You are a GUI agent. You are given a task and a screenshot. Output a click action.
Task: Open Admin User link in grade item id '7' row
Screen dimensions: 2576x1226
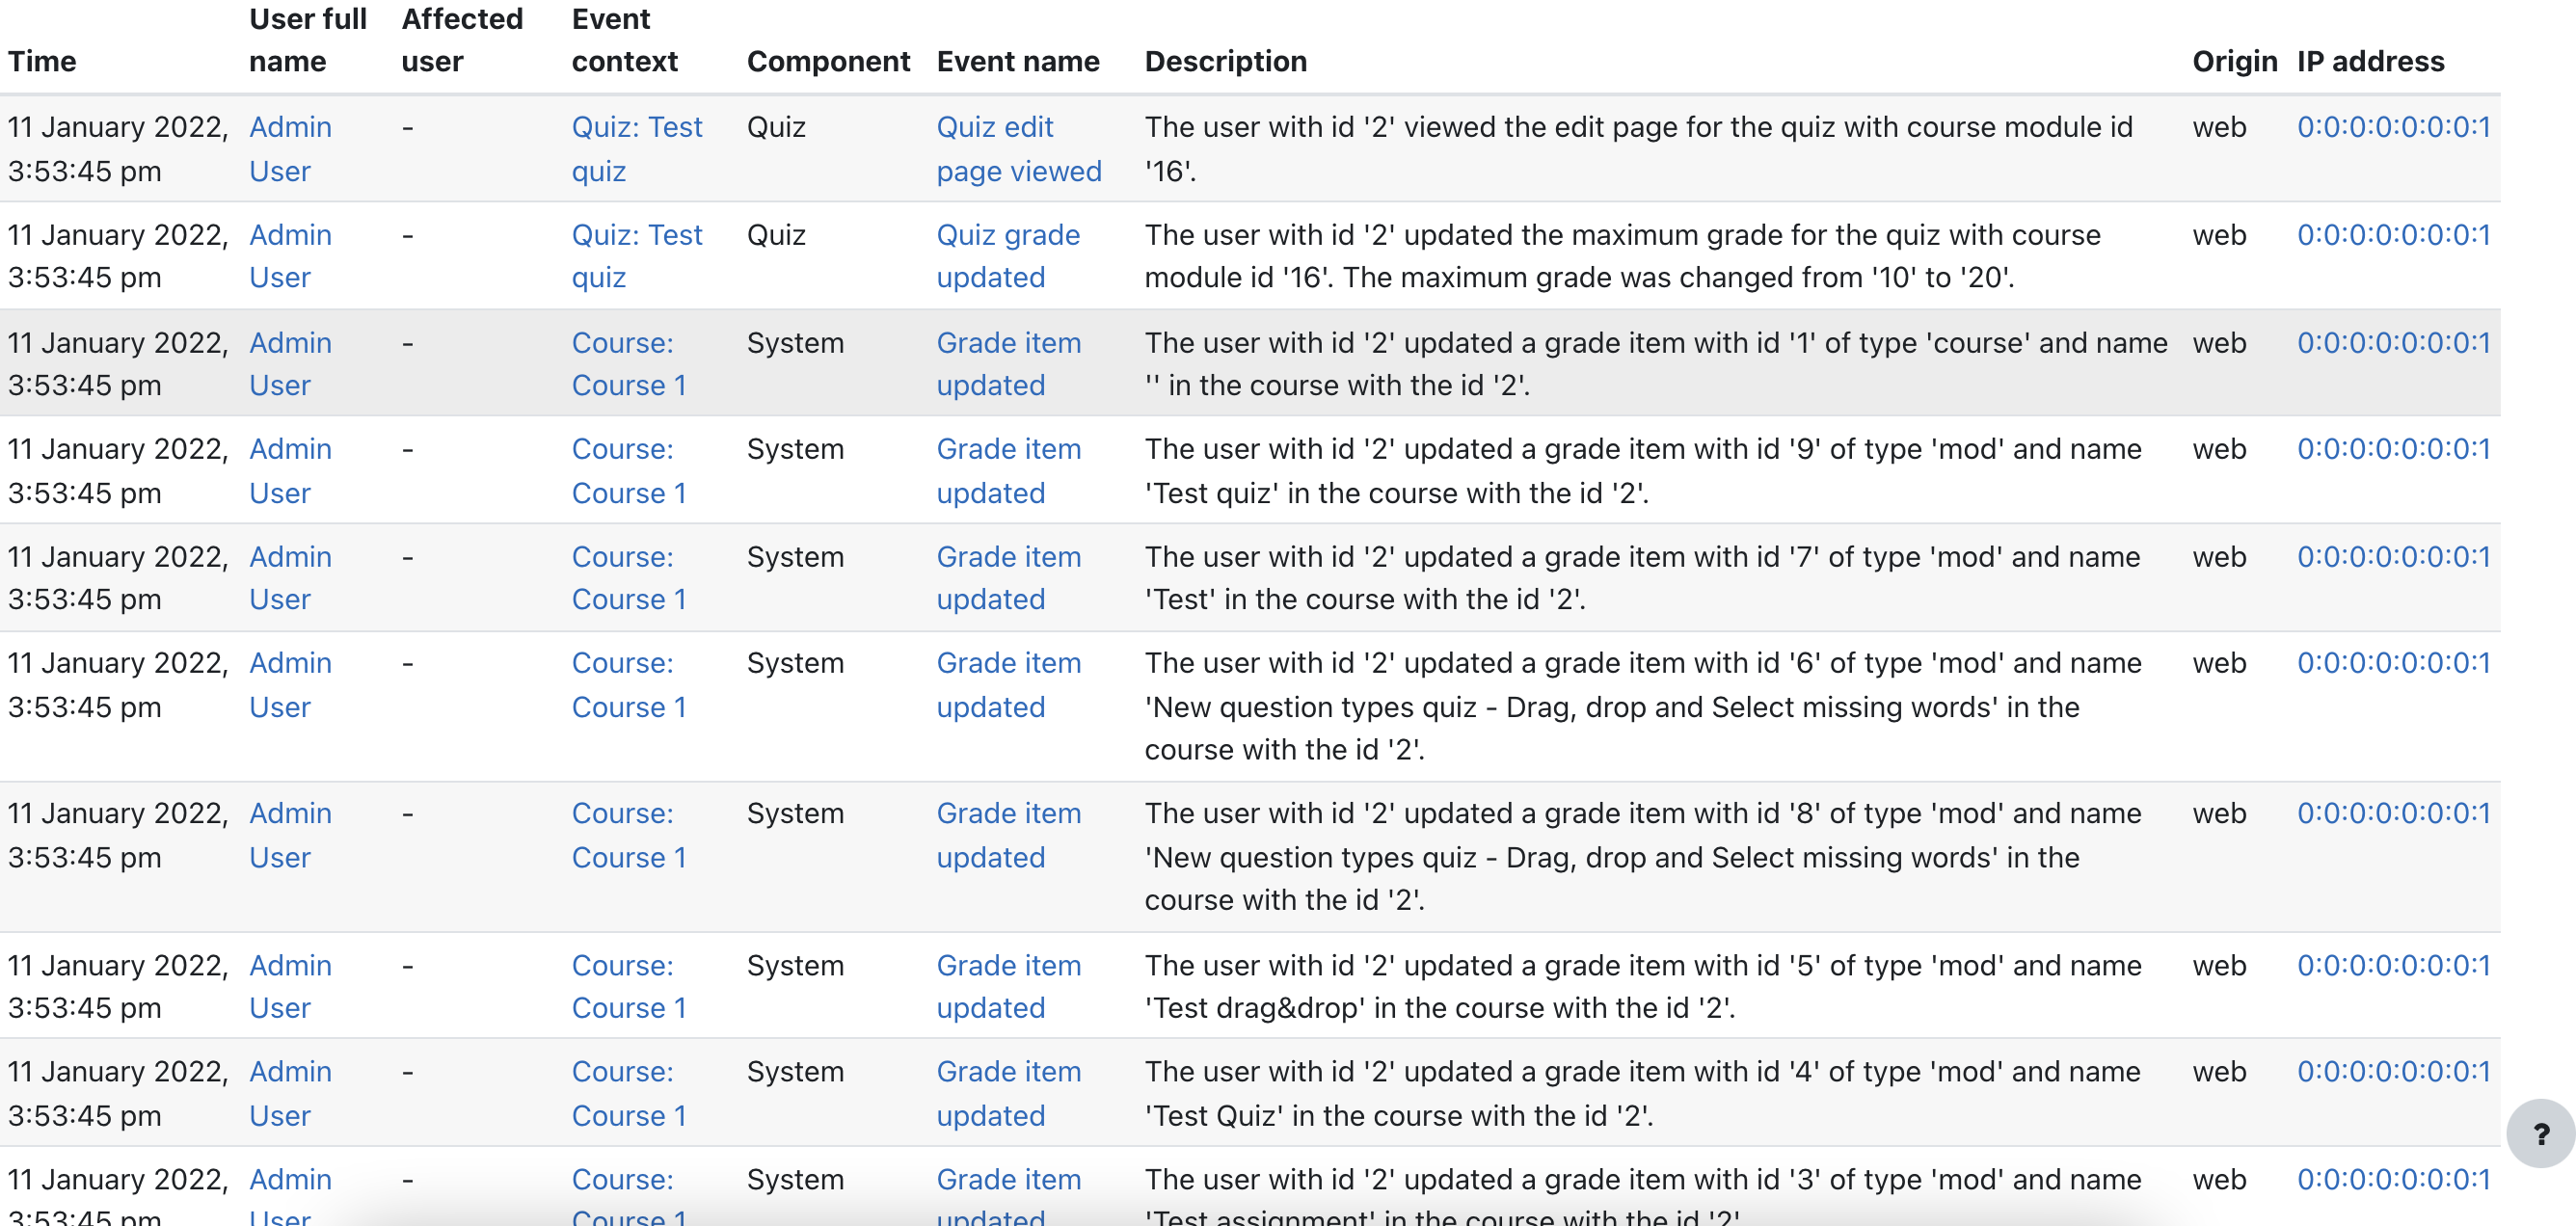[x=290, y=578]
